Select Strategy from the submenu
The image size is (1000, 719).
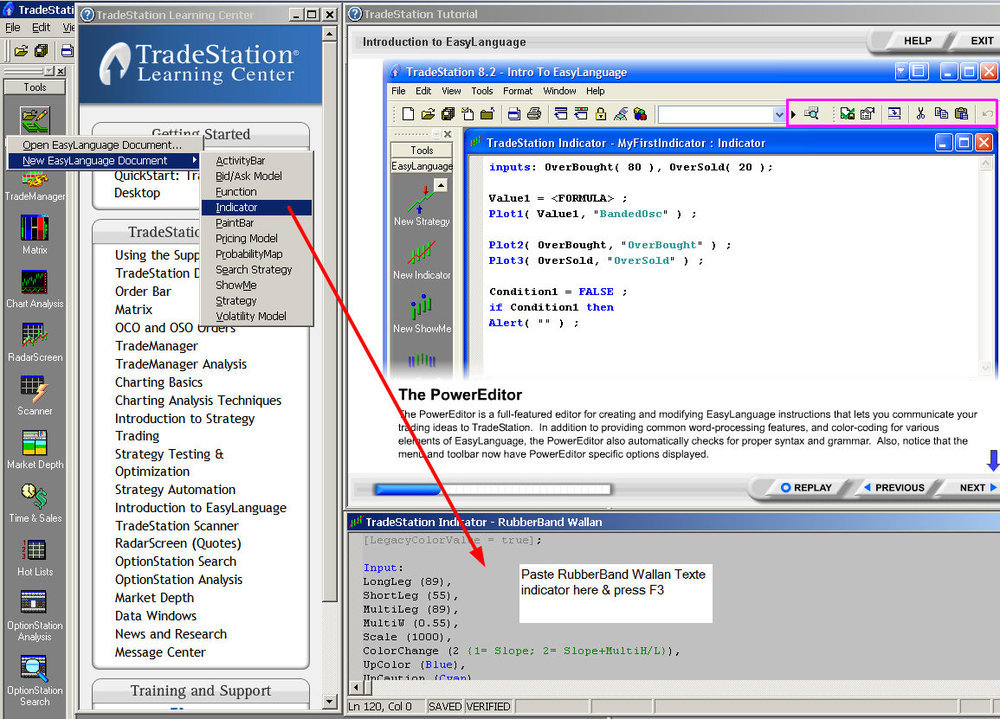[256, 300]
